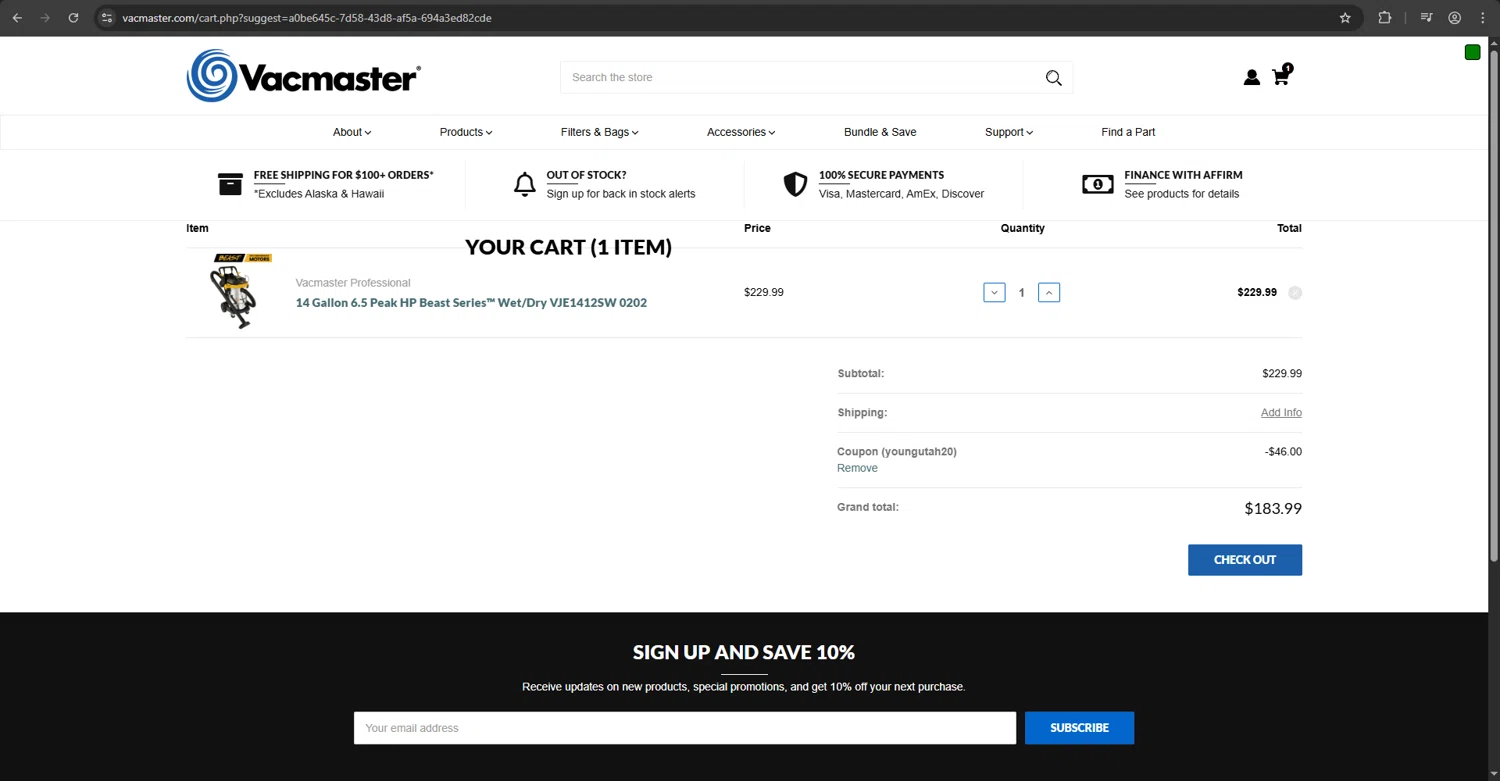Viewport: 1500px width, 781px height.
Task: Click the Vacmaster Professional brand text
Action: 353,283
